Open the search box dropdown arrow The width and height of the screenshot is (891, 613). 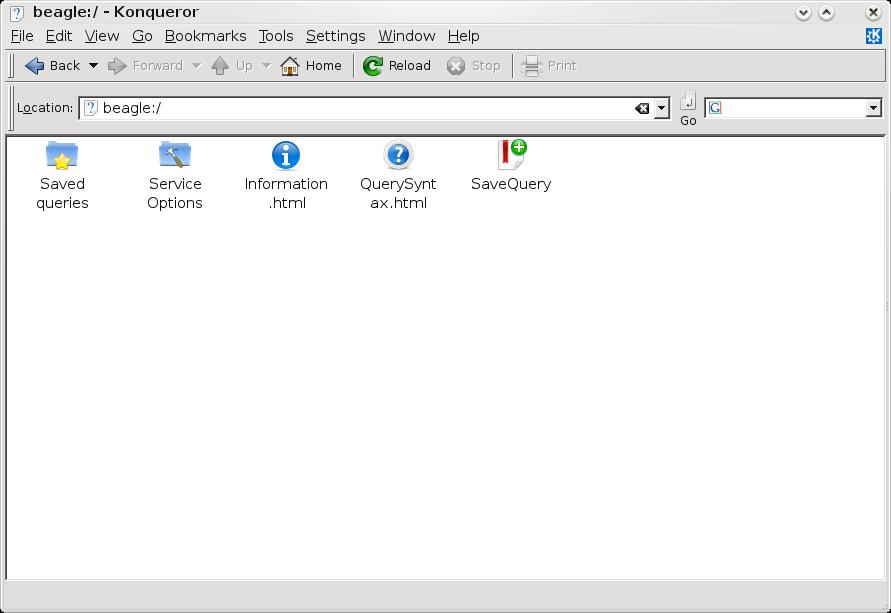(873, 108)
